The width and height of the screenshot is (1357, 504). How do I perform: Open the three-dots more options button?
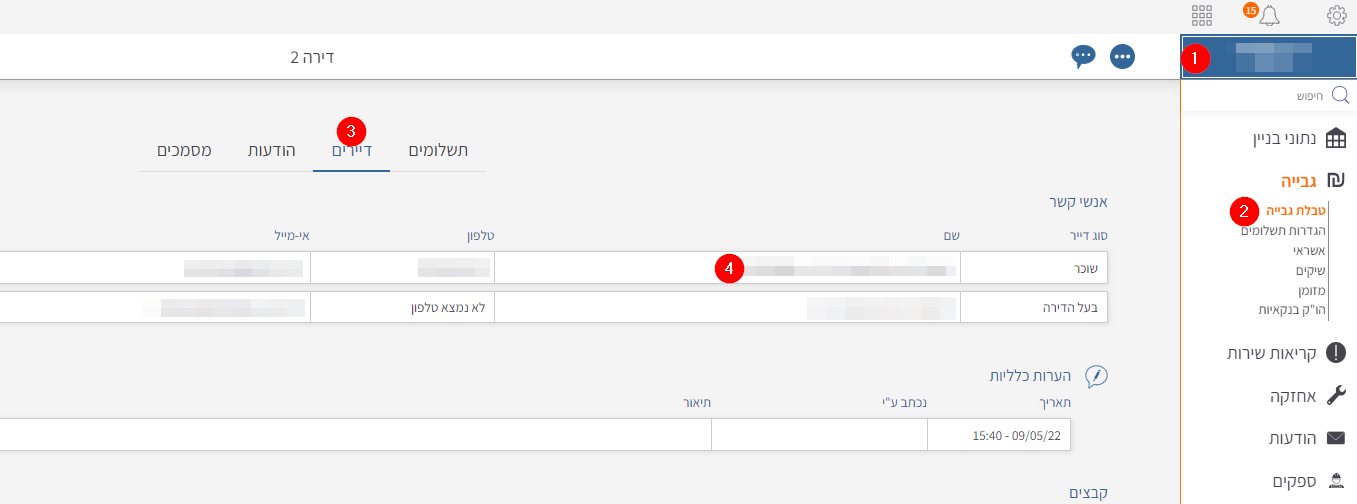click(x=1123, y=56)
